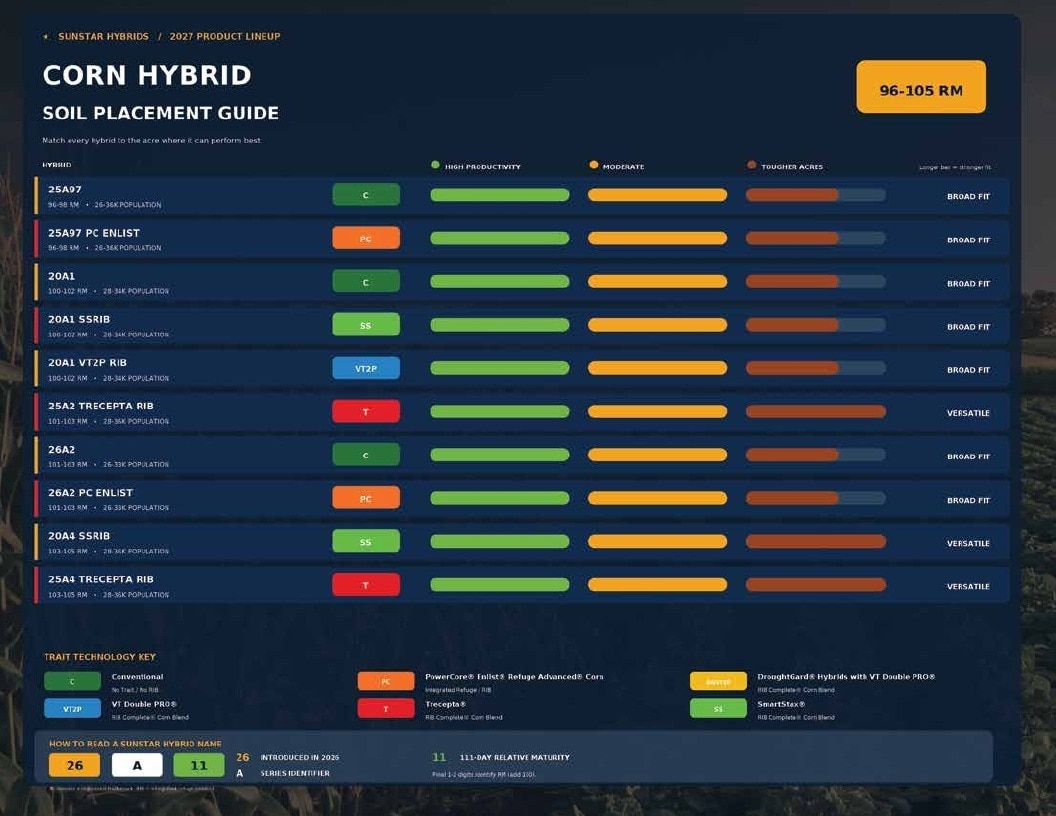The image size is (1056, 816).
Task: Click the 25A2 Trecepta RIB tougher acres bar
Action: [x=816, y=411]
